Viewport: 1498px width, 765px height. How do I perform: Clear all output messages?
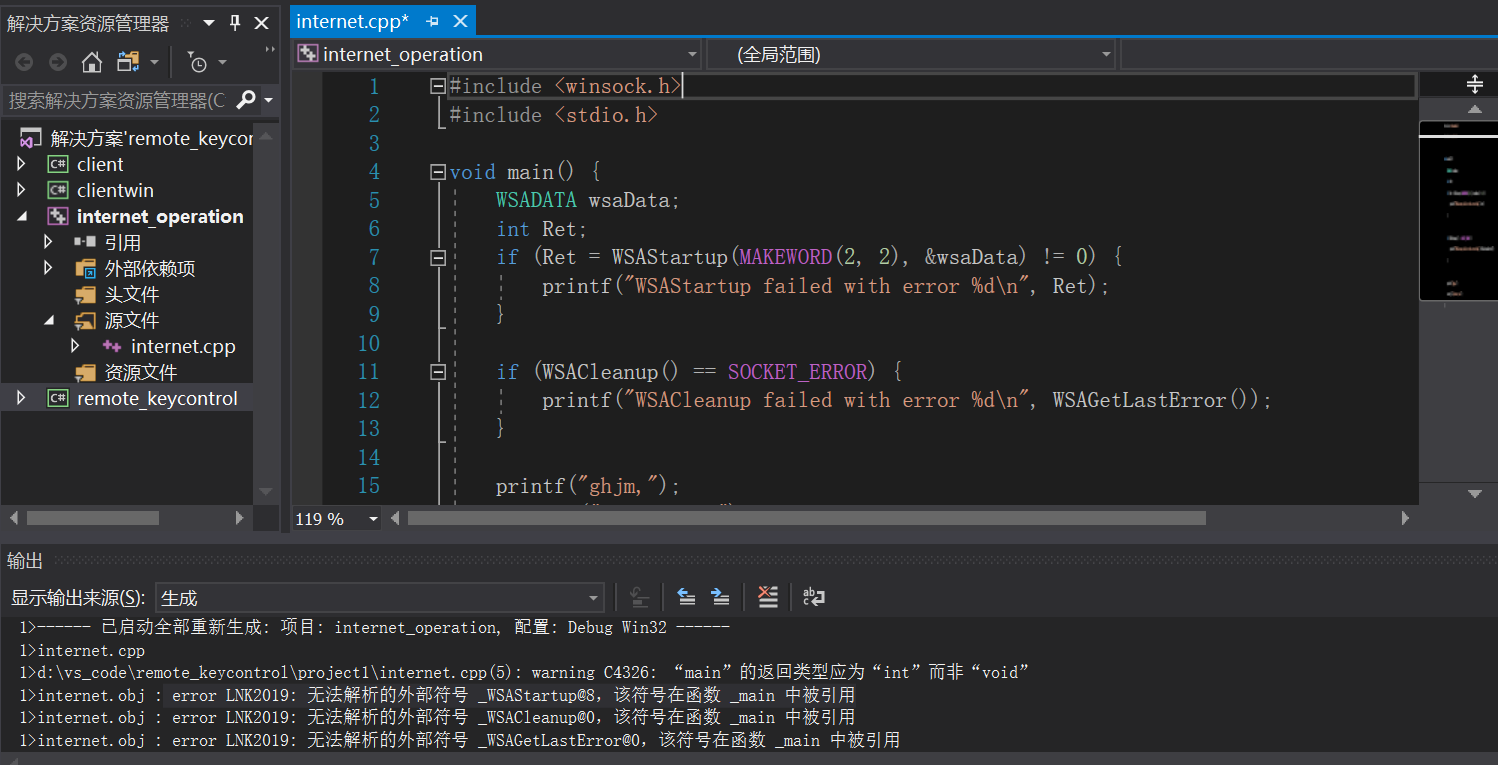[767, 596]
